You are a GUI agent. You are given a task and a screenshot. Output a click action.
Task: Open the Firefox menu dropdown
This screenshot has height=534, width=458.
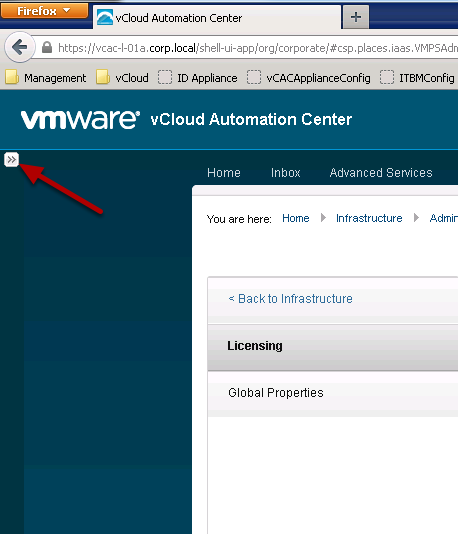(44, 10)
